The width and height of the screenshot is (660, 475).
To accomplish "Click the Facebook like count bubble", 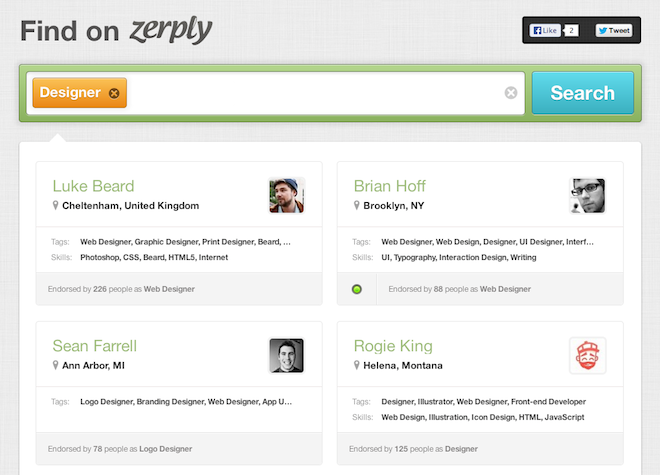I will click(571, 30).
